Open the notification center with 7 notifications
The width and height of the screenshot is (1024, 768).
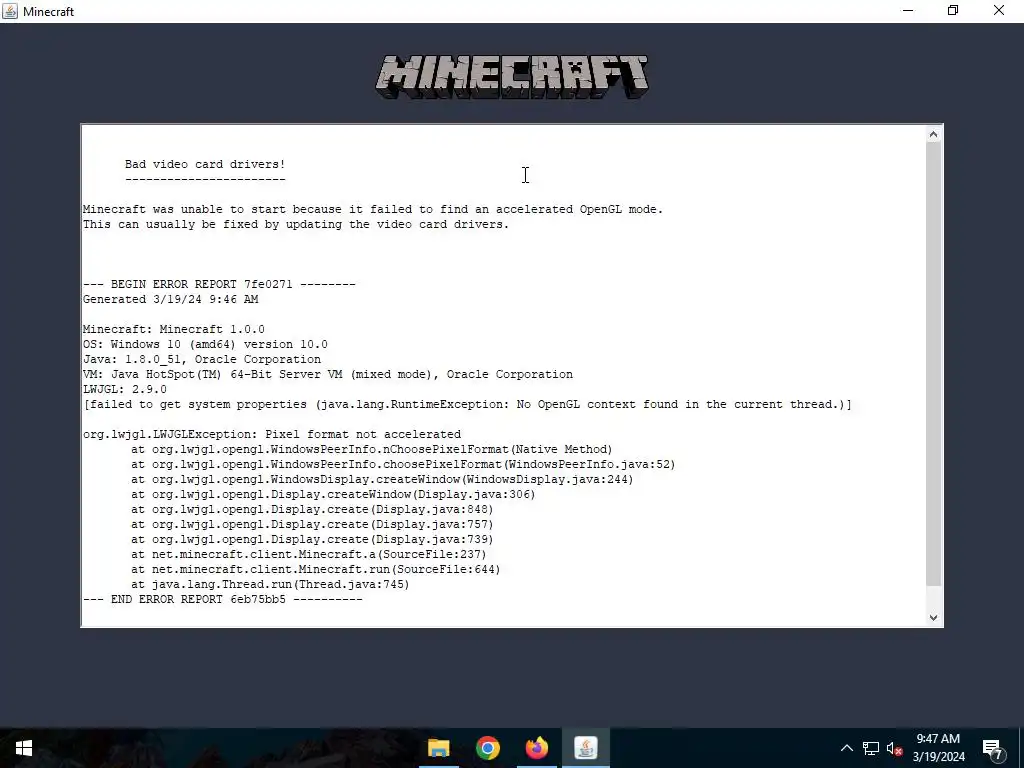[x=993, y=749]
